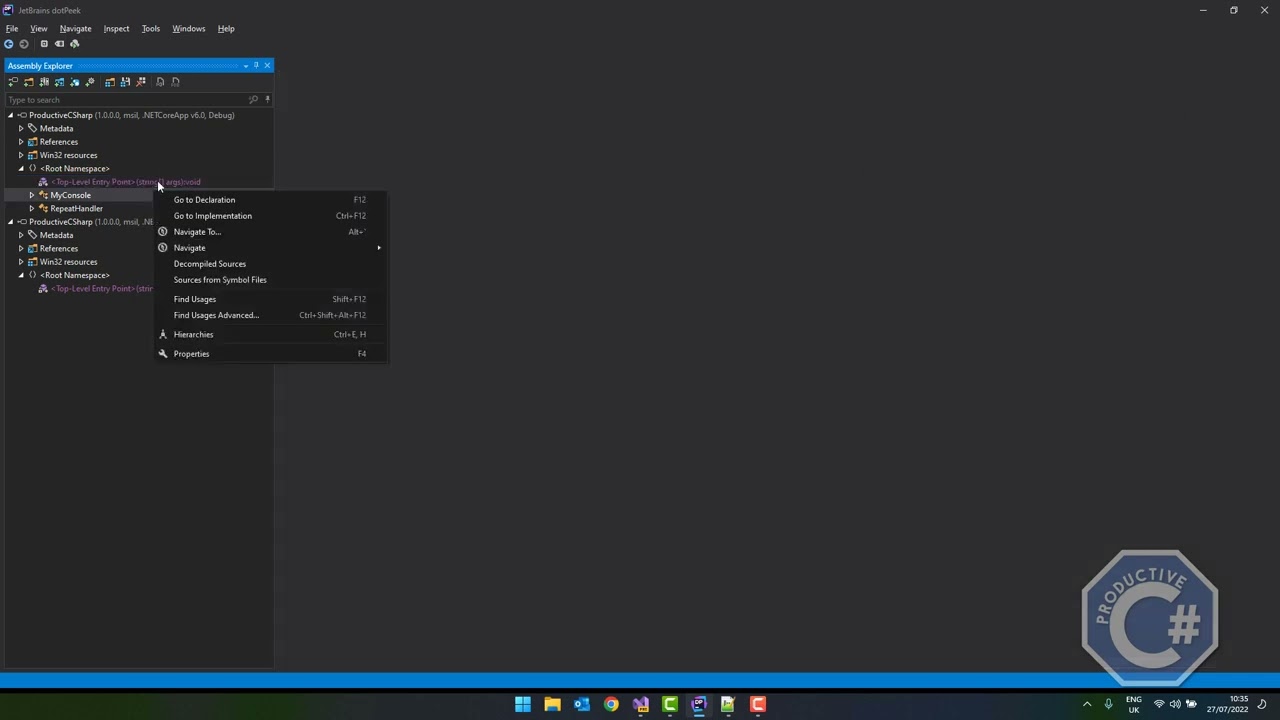This screenshot has height=720, width=1280.
Task: Expand the Metadata node below RepeatHandler
Action: pyautogui.click(x=21, y=235)
